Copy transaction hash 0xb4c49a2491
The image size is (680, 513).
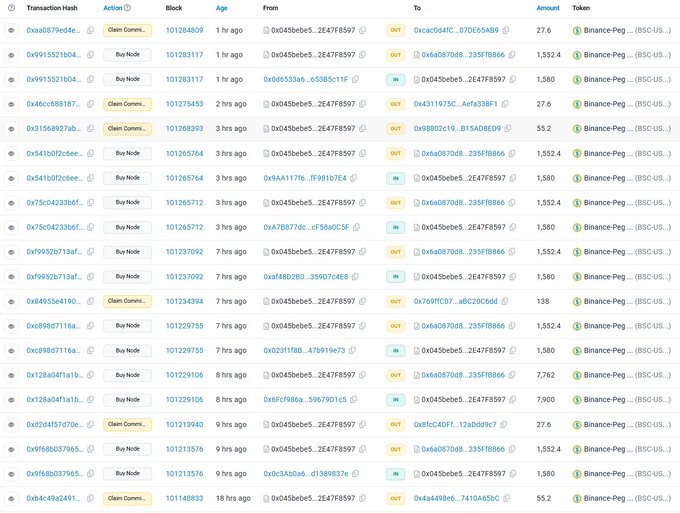(x=90, y=499)
